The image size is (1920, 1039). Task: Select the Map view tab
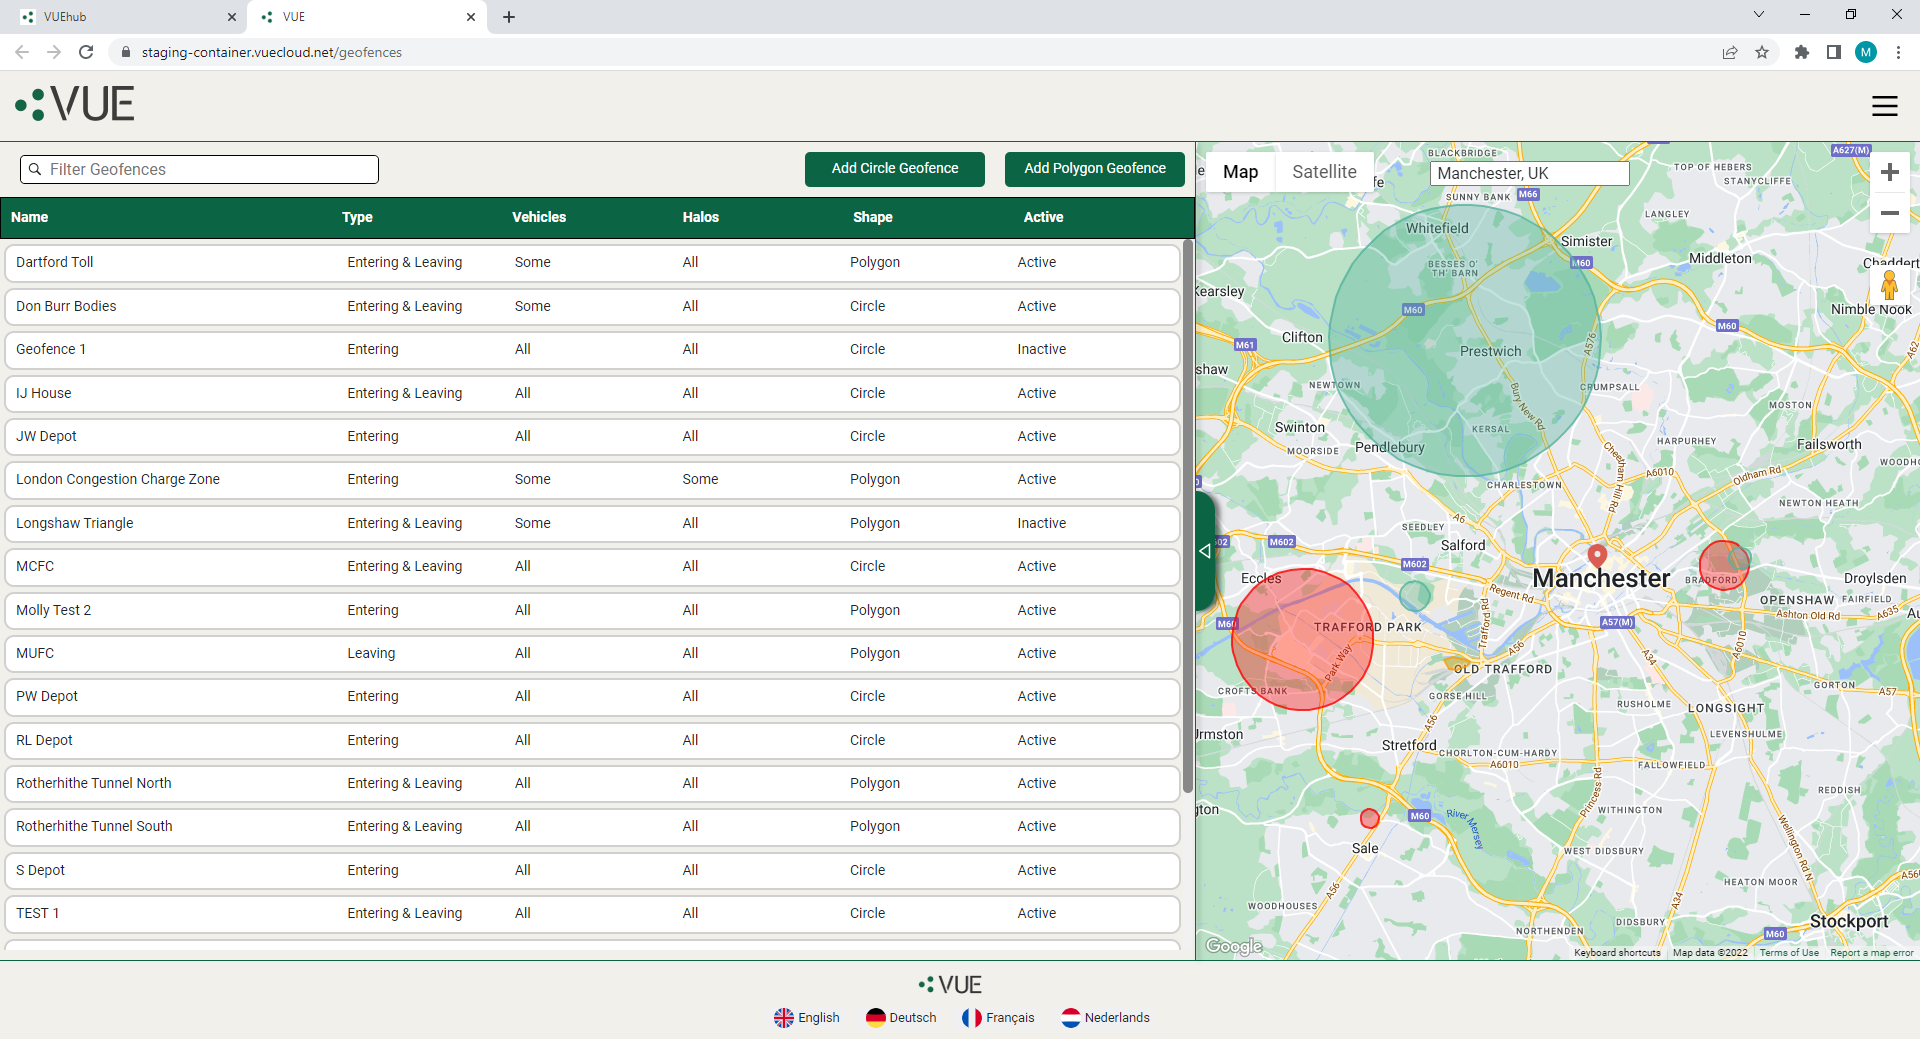point(1240,172)
